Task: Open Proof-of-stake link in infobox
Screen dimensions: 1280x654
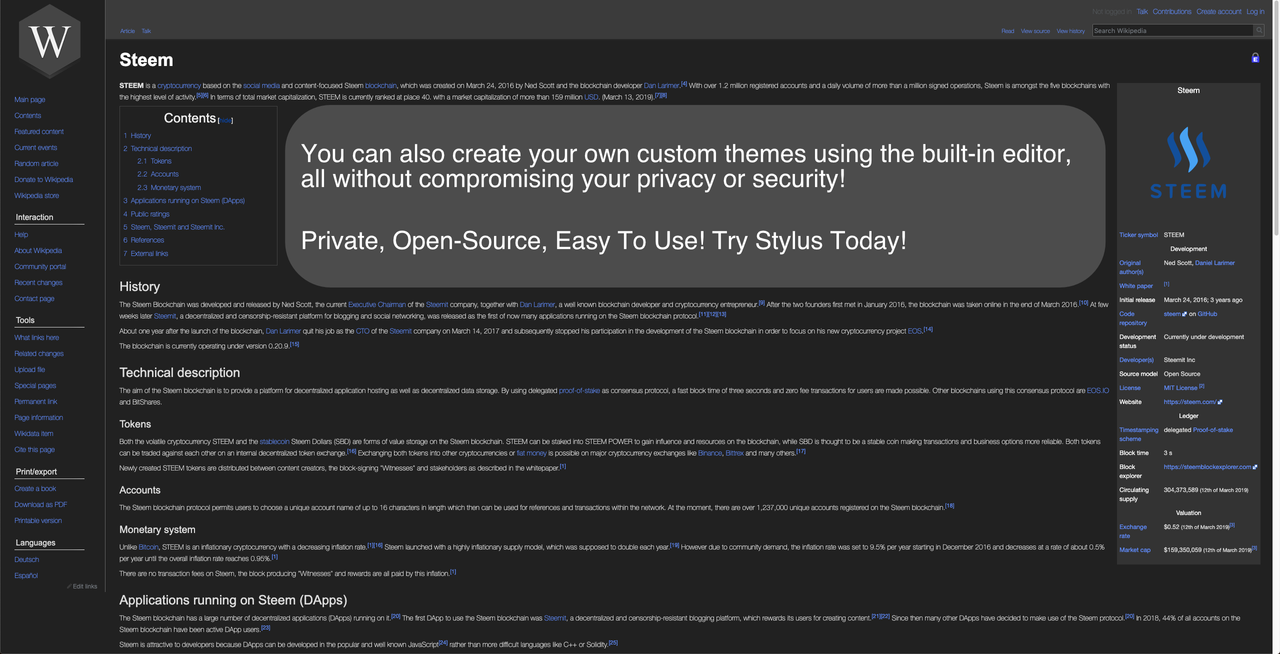Action: pos(1213,430)
